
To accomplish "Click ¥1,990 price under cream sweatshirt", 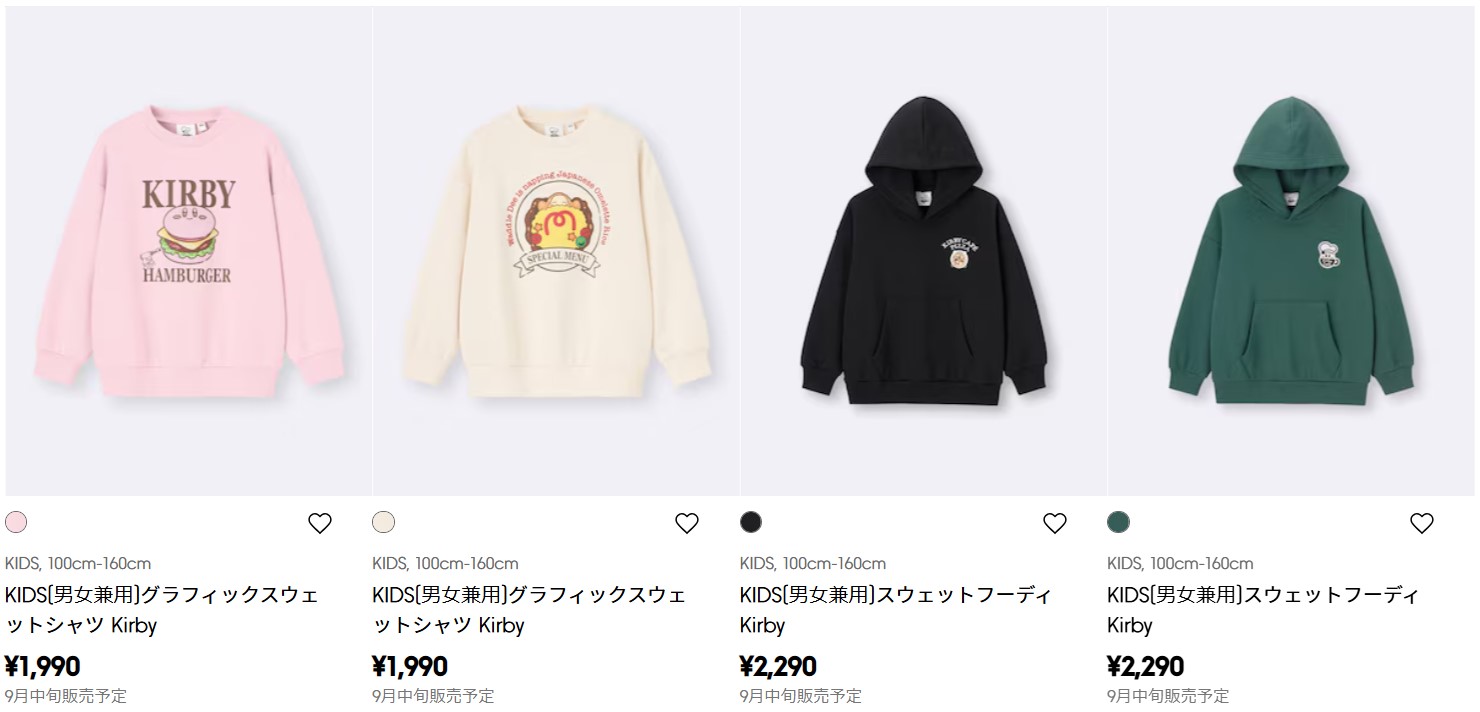I will (x=410, y=666).
